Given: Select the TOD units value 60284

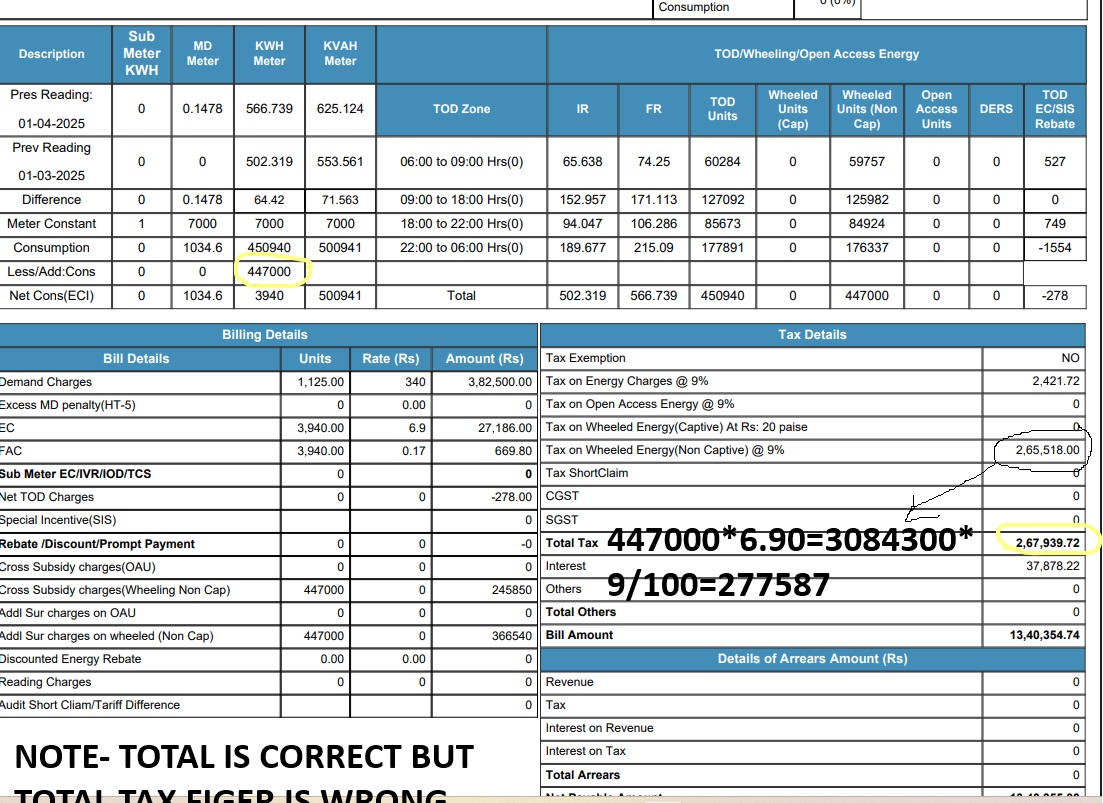Looking at the screenshot, I should pos(722,162).
